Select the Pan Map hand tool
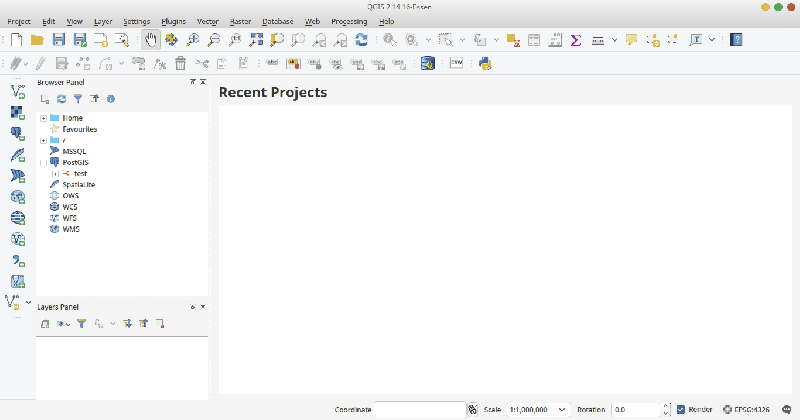This screenshot has height=420, width=800. pyautogui.click(x=151, y=40)
